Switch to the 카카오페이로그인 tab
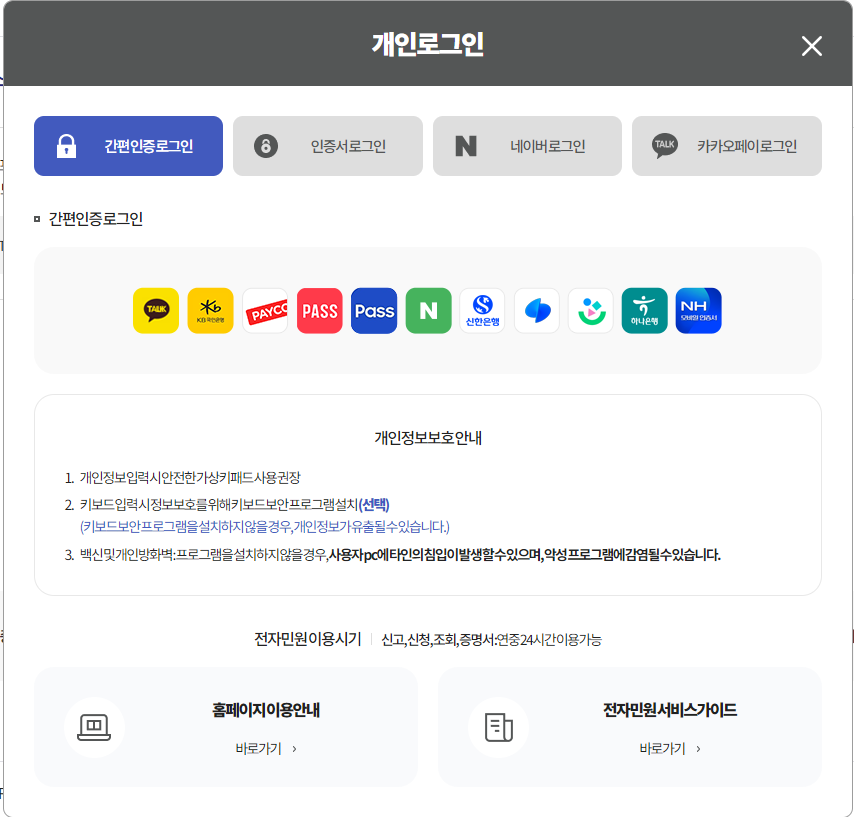Image resolution: width=856 pixels, height=817 pixels. [x=727, y=146]
